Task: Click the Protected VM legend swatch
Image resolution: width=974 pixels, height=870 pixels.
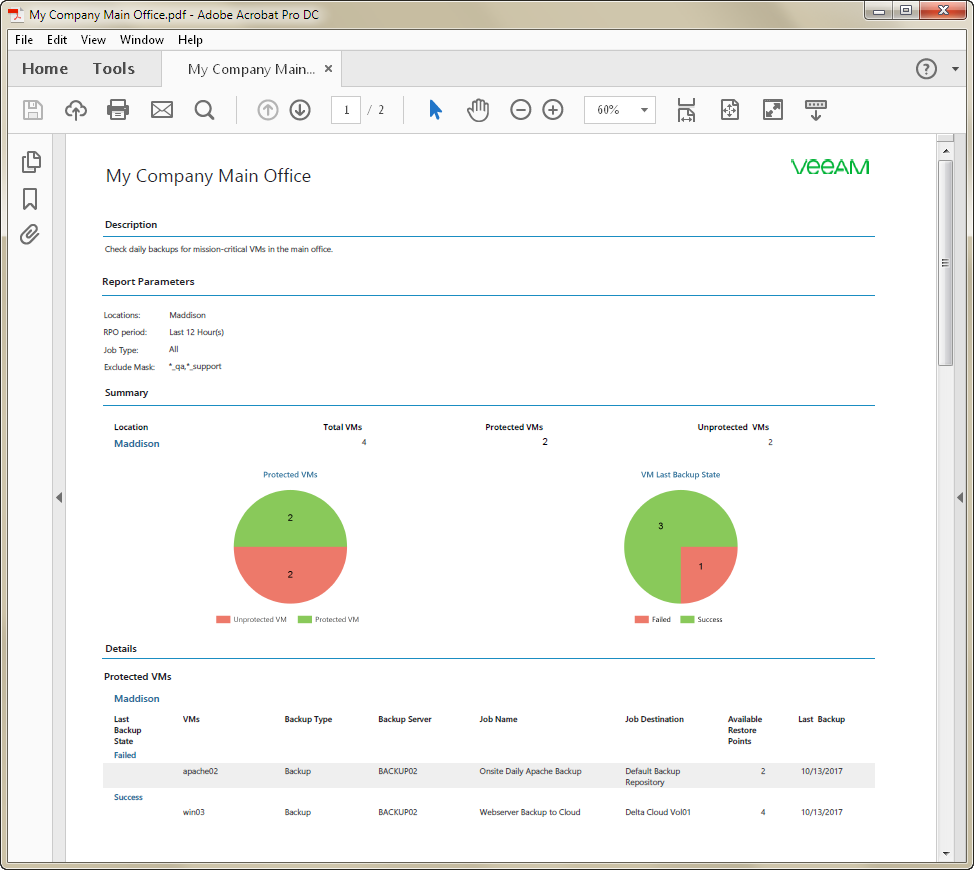Action: (x=304, y=619)
